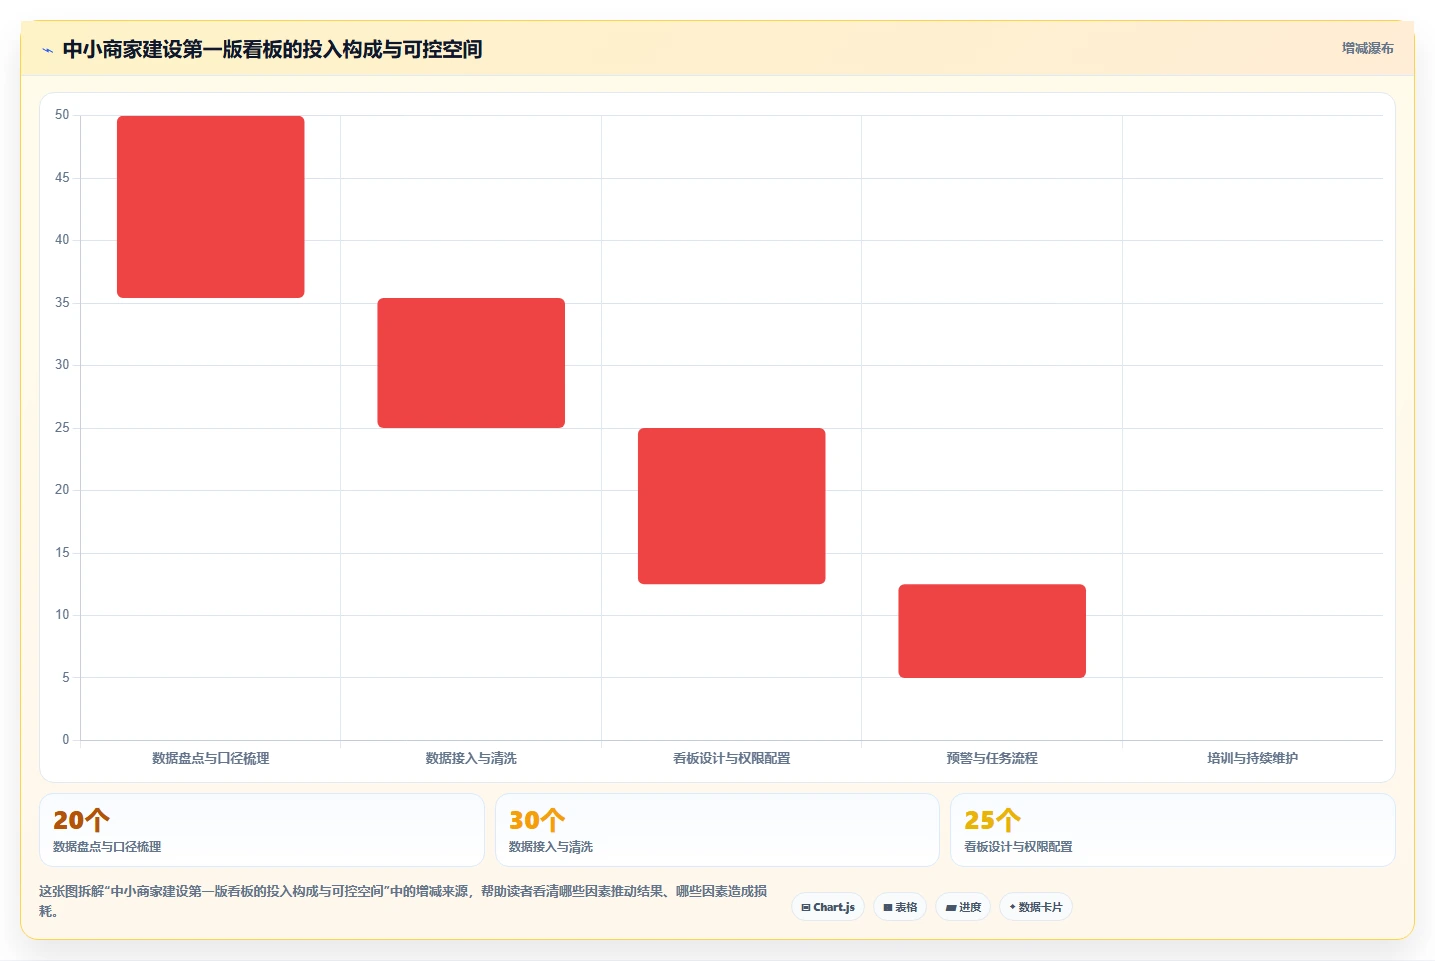
Task: Open the 25个 看板设计与权限配置 card
Action: [1173, 830]
